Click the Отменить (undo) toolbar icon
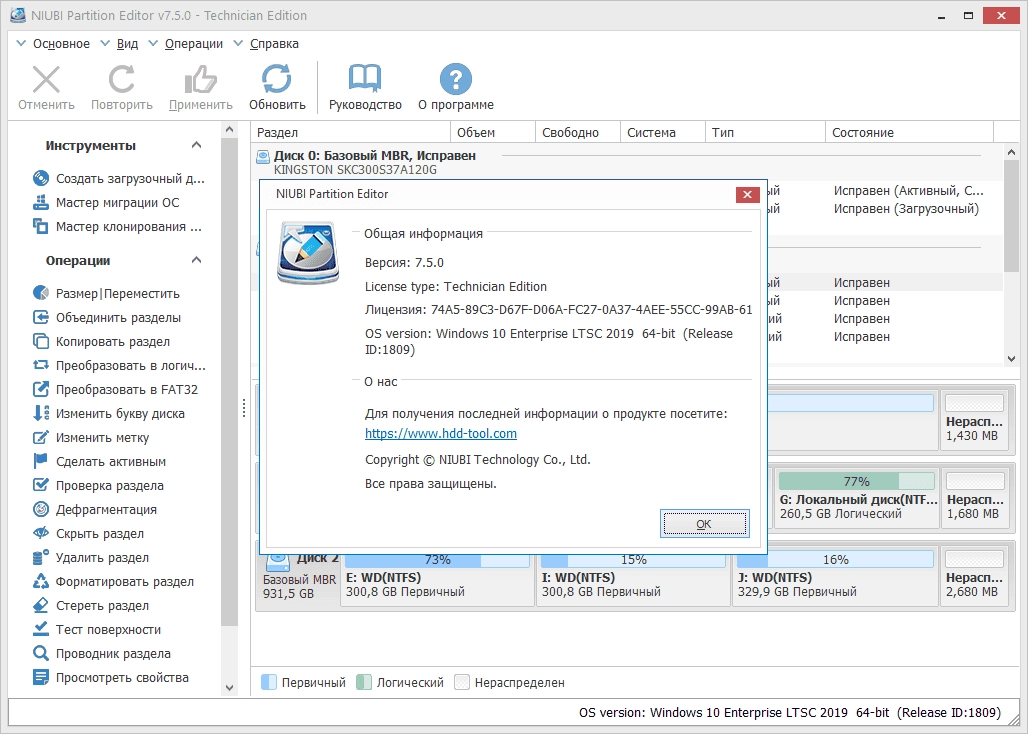The height and width of the screenshot is (734, 1028). [46, 80]
